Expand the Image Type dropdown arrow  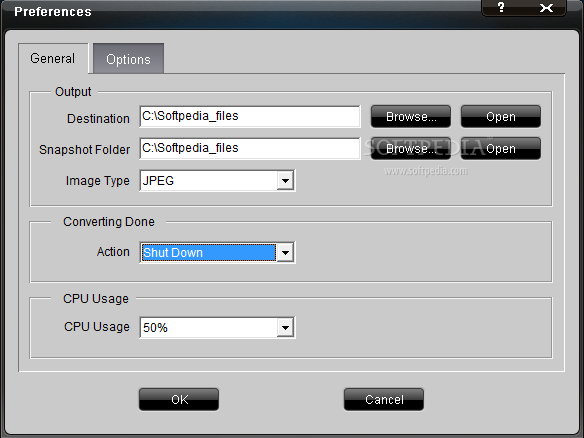[285, 181]
